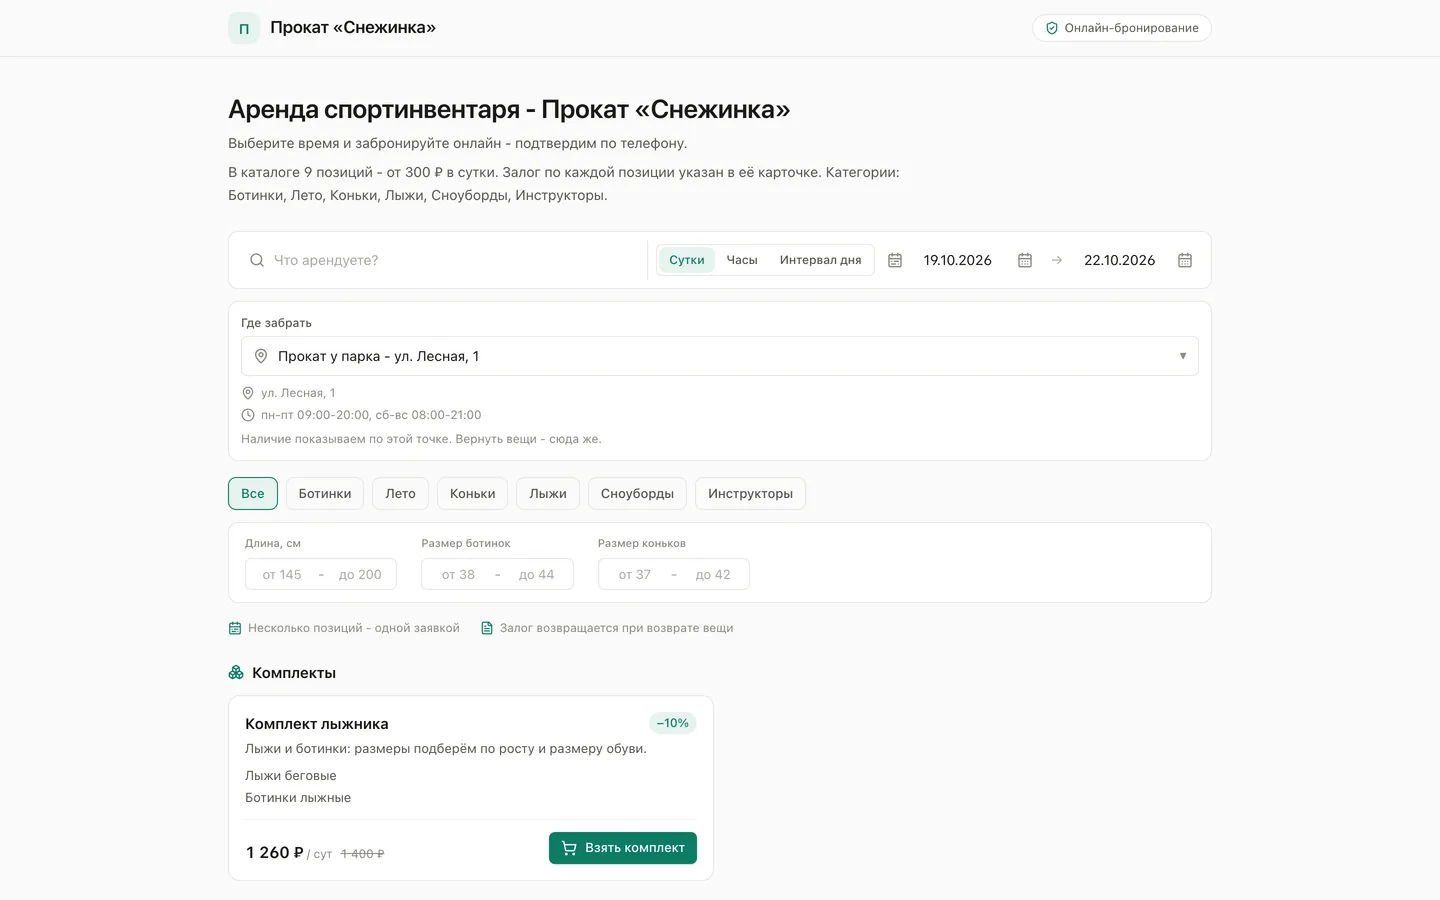Viewport: 1440px width, 900px height.
Task: Click the start date 19.10.2026 field
Action: point(958,260)
